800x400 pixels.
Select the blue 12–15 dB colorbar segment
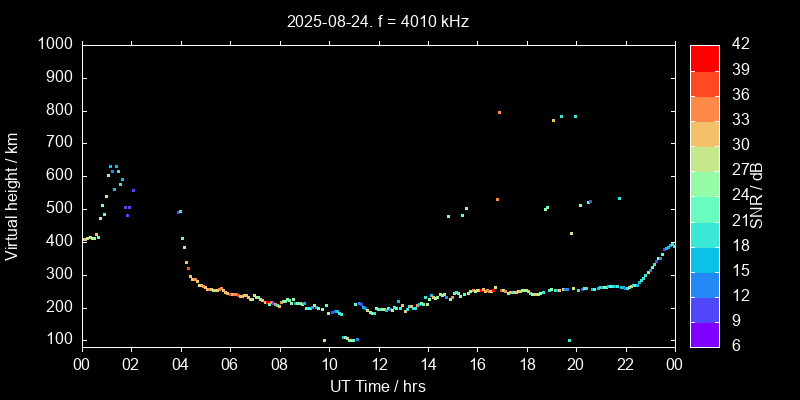point(705,283)
